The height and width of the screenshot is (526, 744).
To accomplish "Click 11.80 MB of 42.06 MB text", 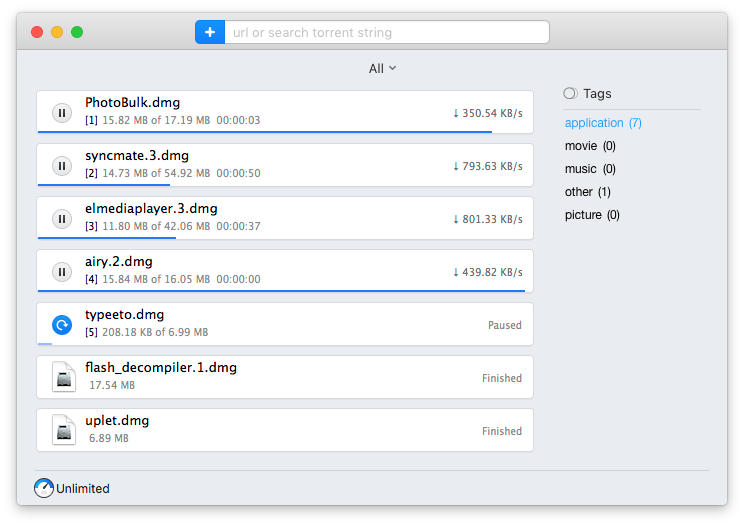I will point(156,226).
